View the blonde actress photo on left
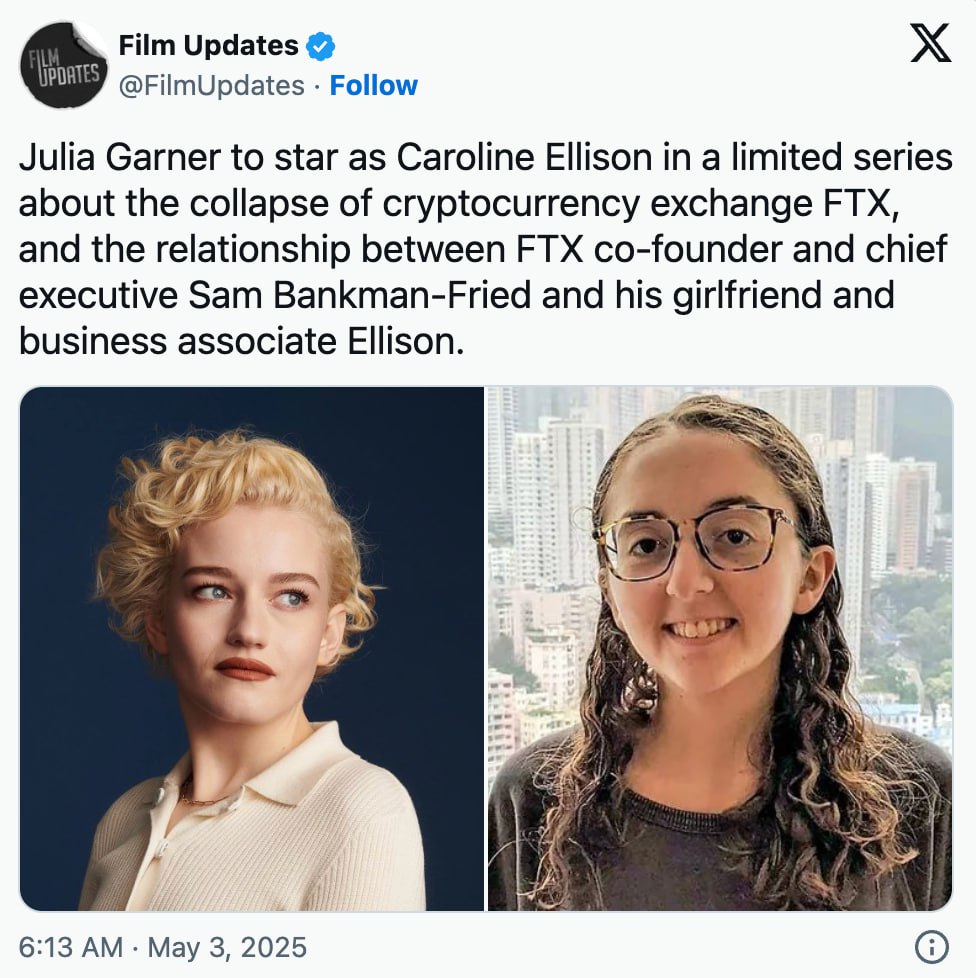This screenshot has height=978, width=976. [252, 649]
